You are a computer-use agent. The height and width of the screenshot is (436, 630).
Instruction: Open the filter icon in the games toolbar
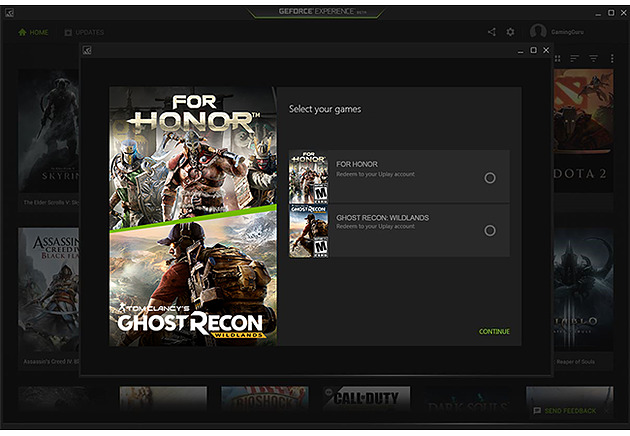593,59
